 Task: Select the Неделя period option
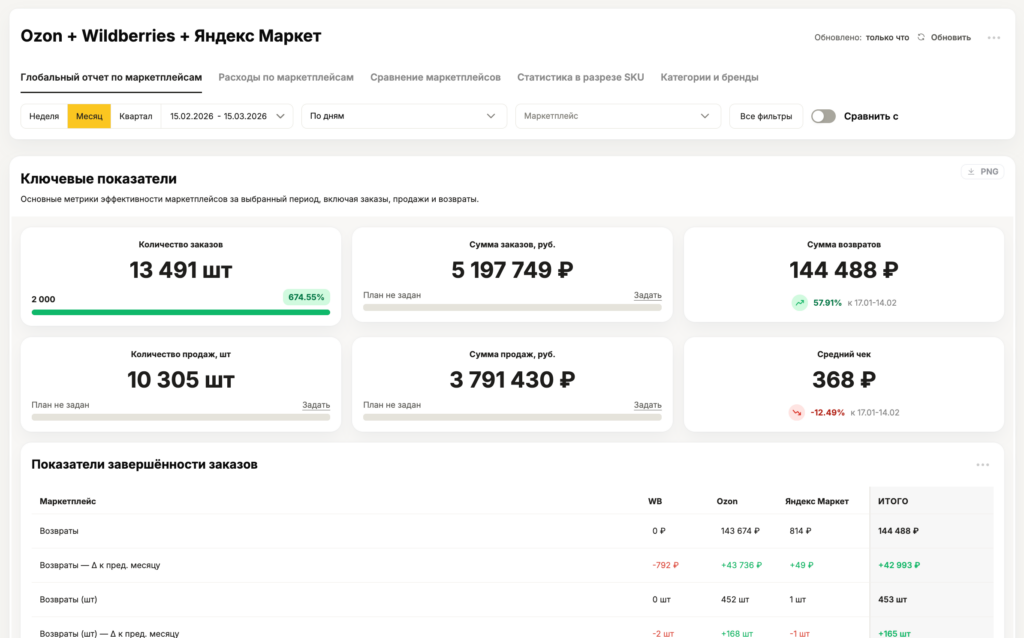44,116
